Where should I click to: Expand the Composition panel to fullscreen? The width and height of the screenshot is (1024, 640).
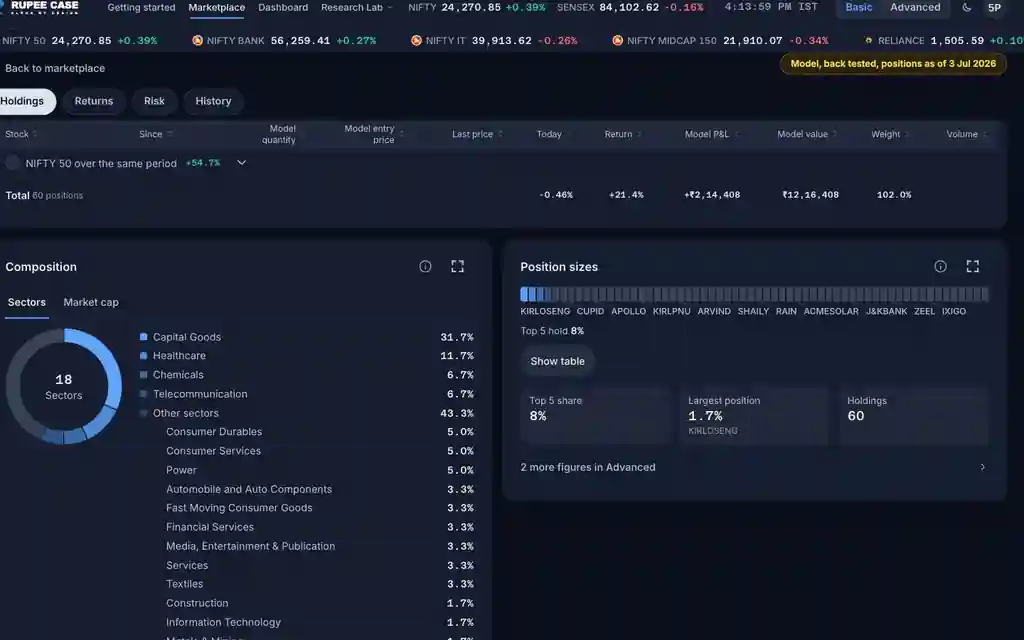457,266
